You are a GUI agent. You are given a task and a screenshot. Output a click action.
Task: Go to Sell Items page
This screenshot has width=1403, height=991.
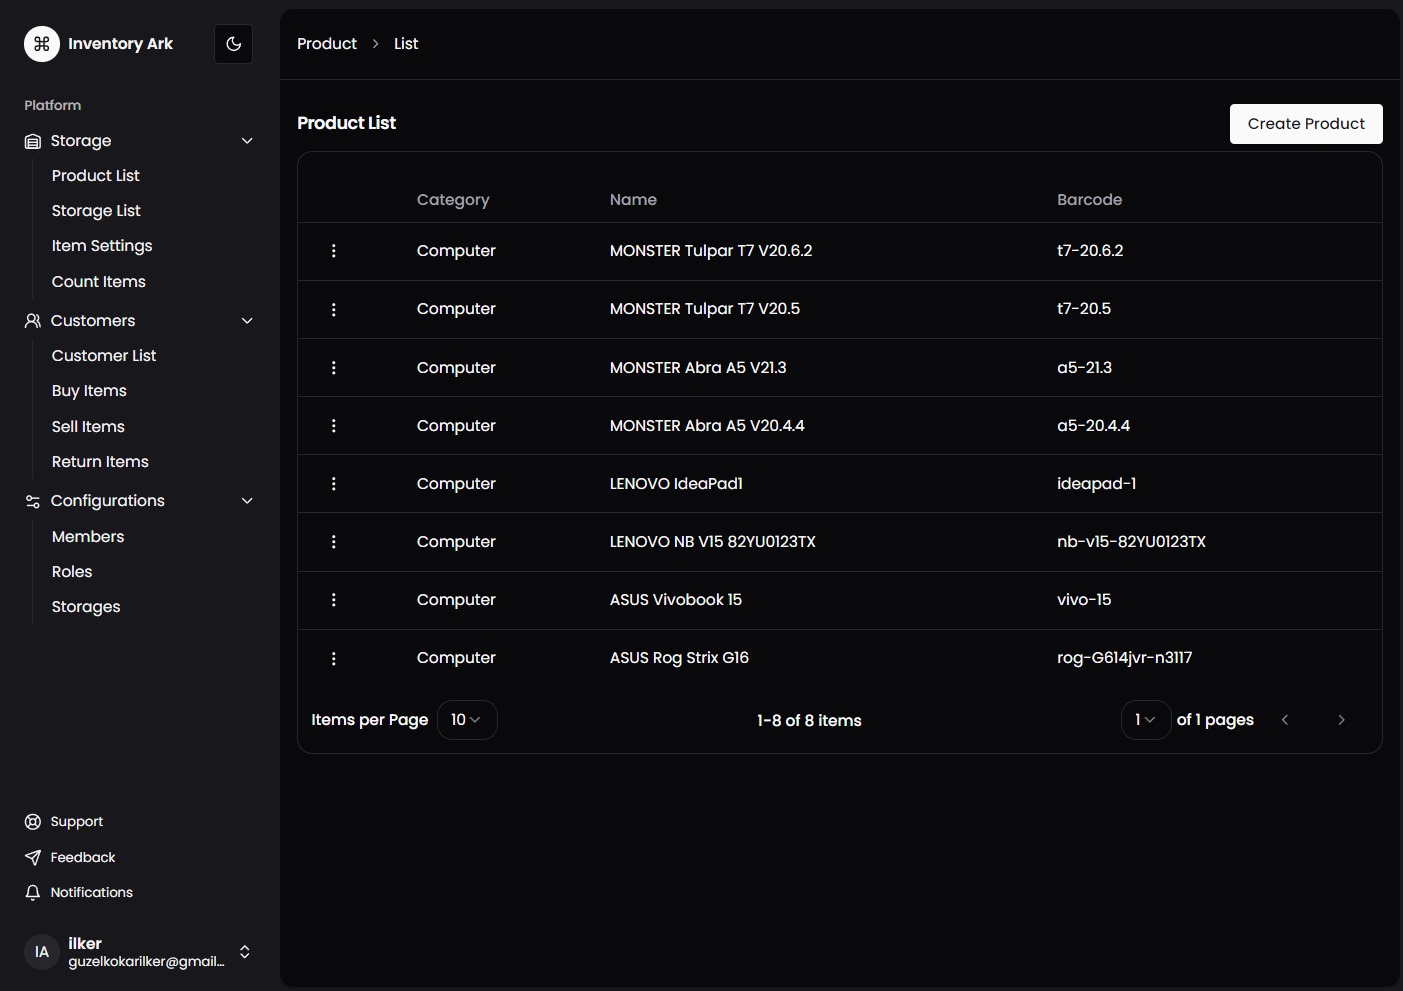88,427
